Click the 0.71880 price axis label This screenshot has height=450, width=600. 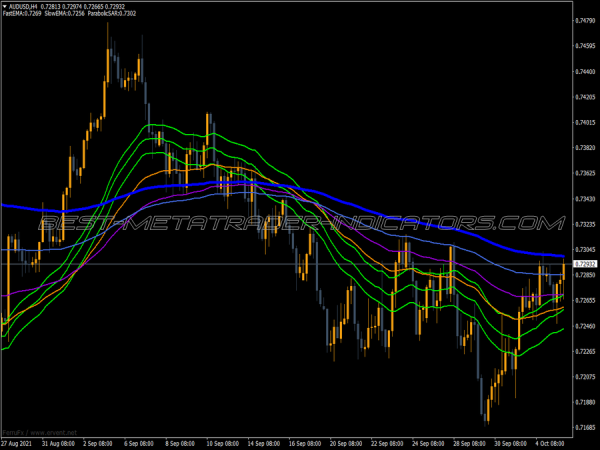tap(585, 402)
